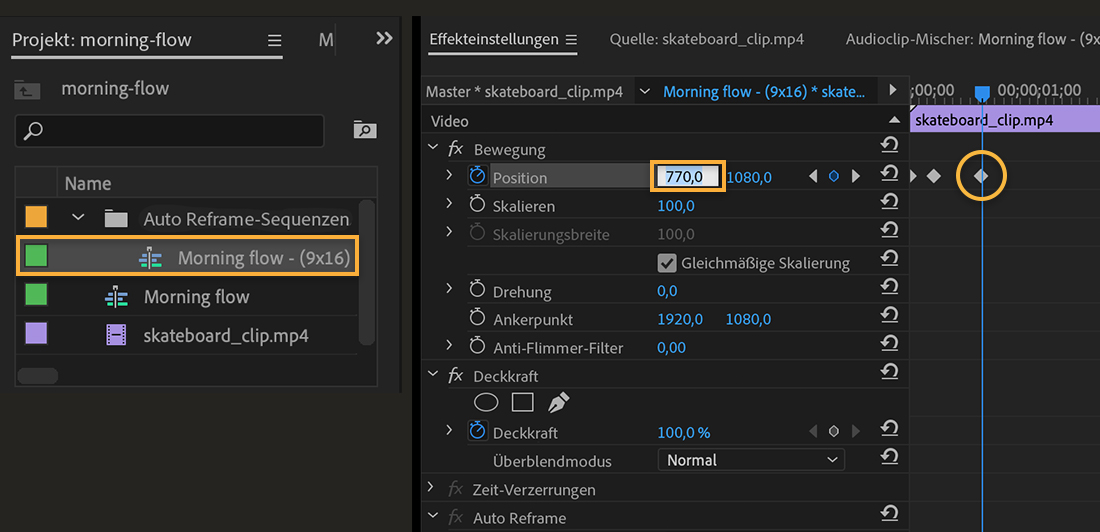Create an ellipse mask under Deckkraft
The height and width of the screenshot is (532, 1100).
click(x=486, y=403)
